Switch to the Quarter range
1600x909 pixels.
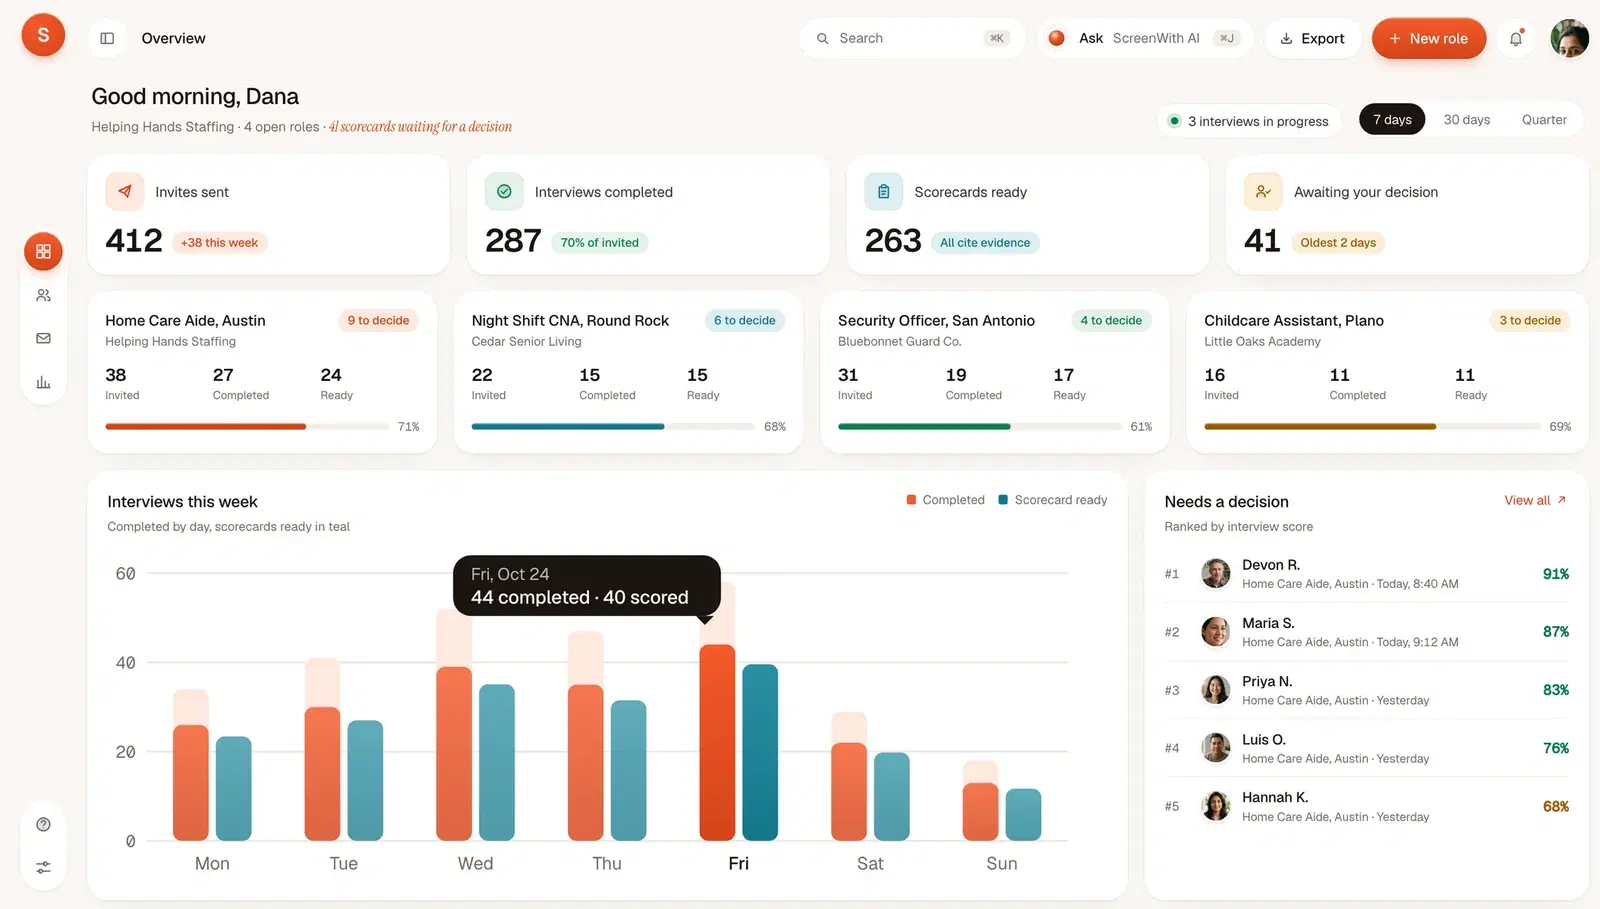coord(1544,119)
